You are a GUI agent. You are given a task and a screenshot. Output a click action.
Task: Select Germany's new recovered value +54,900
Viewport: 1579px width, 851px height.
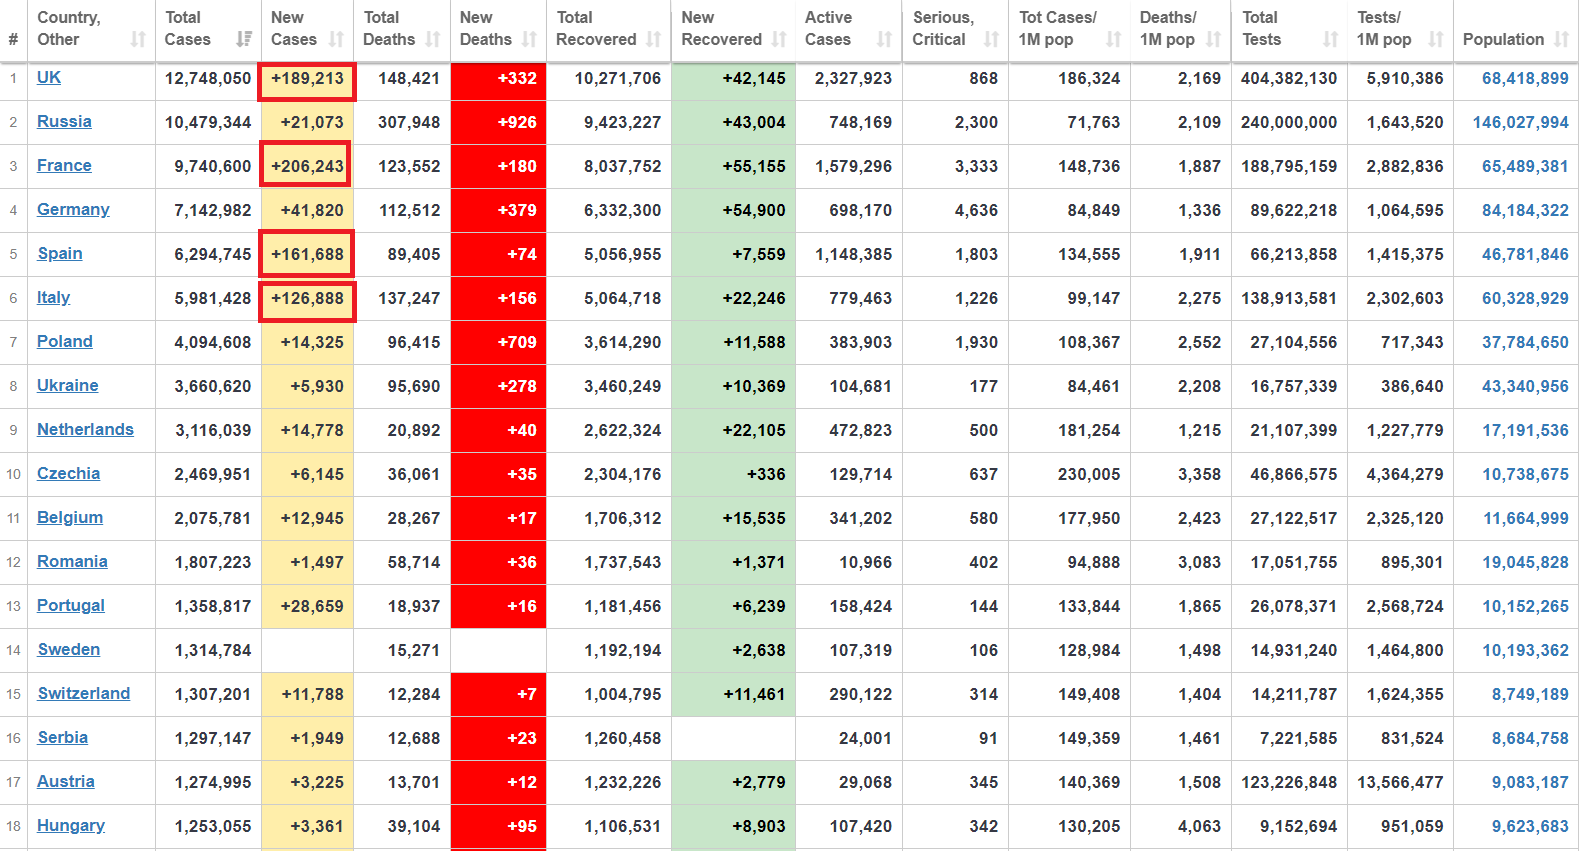click(754, 210)
